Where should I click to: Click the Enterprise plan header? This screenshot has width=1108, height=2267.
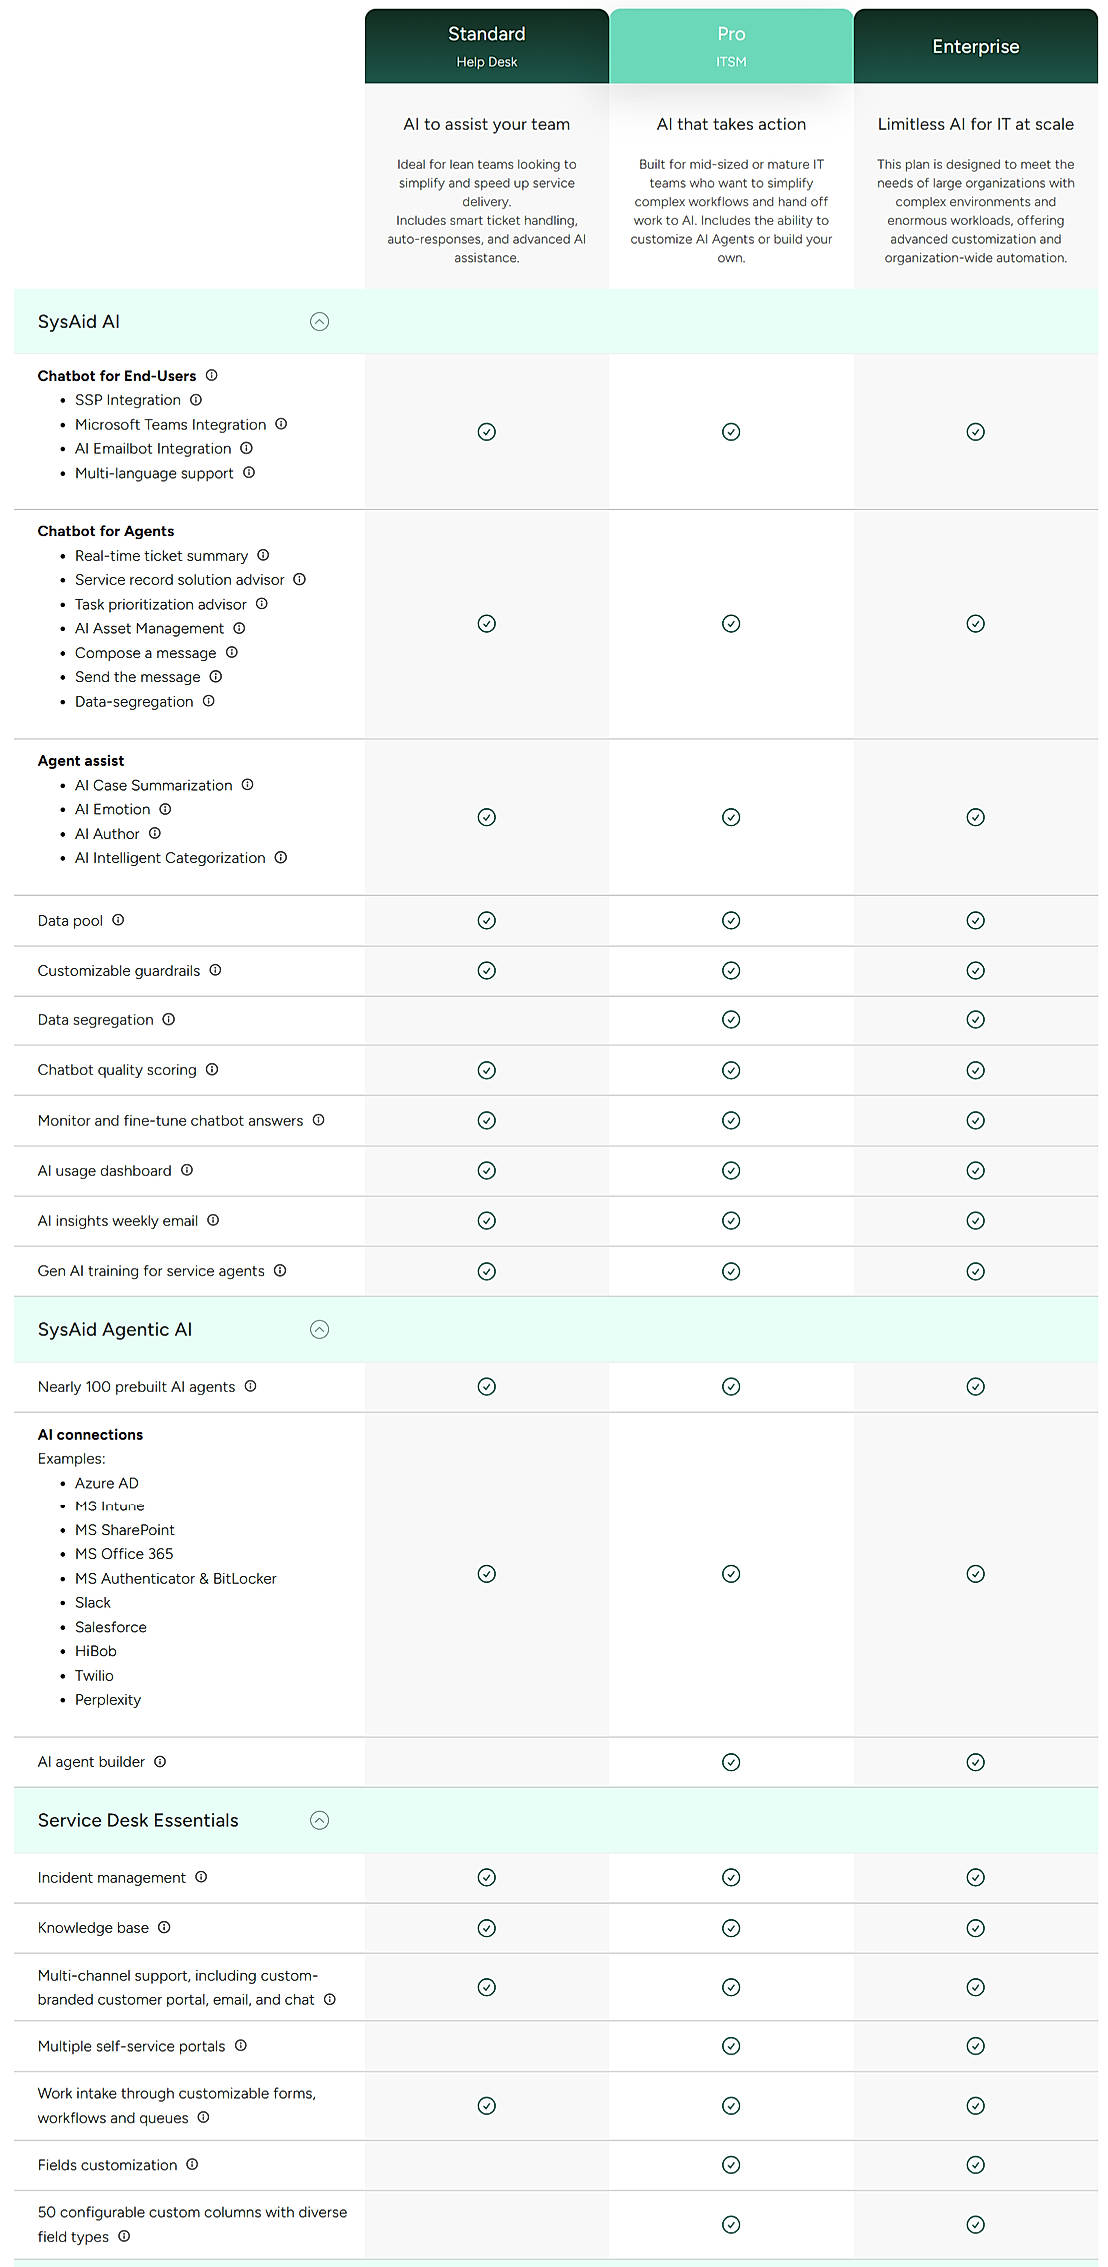click(975, 45)
